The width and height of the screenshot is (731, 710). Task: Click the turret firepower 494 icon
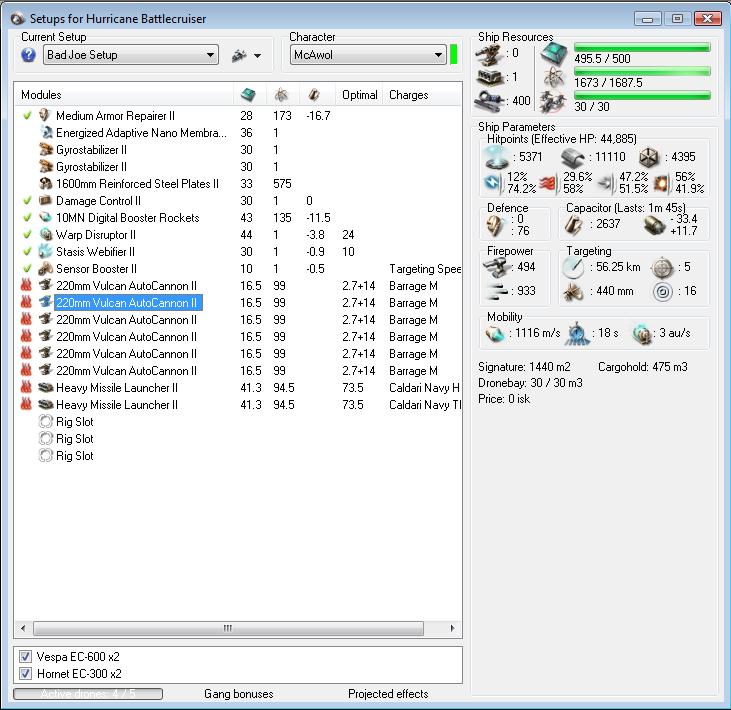point(496,267)
